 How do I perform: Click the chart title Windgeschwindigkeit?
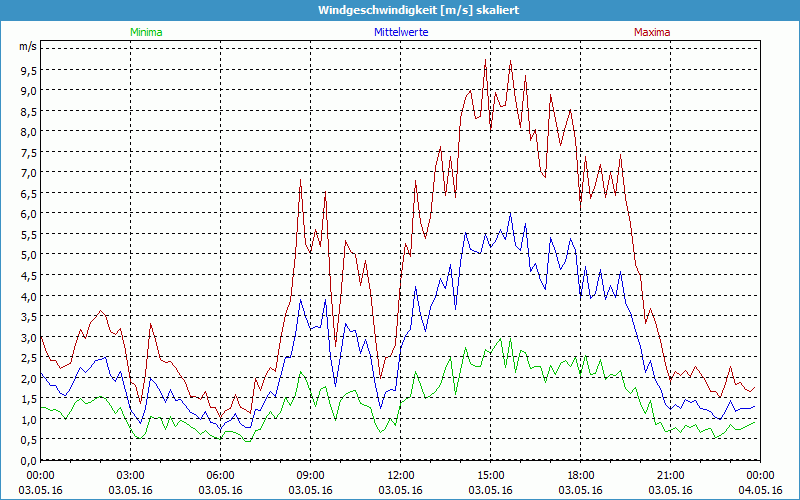point(399,10)
